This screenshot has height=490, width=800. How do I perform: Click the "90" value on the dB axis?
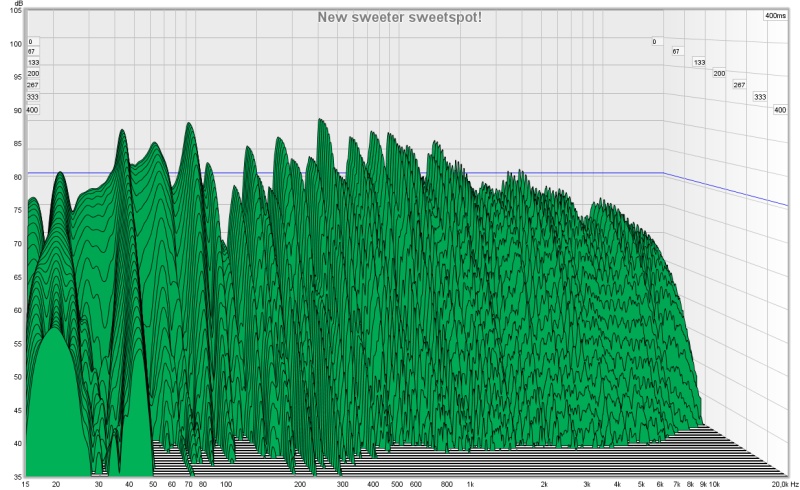[17, 111]
